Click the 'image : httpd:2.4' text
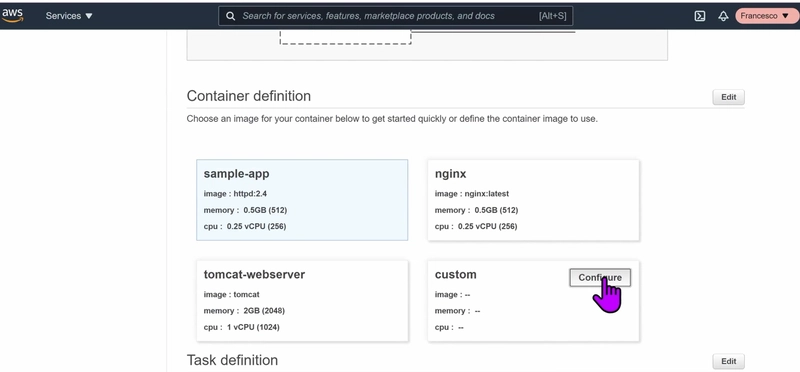 click(235, 194)
